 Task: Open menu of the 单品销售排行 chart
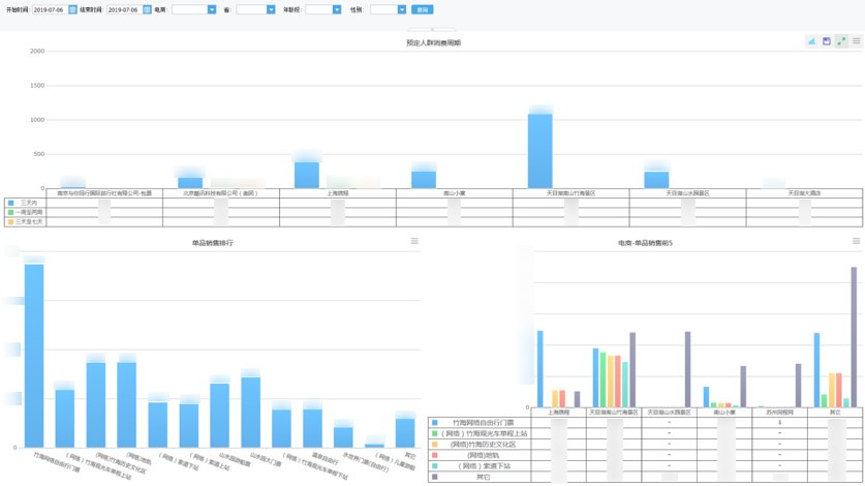pos(414,241)
